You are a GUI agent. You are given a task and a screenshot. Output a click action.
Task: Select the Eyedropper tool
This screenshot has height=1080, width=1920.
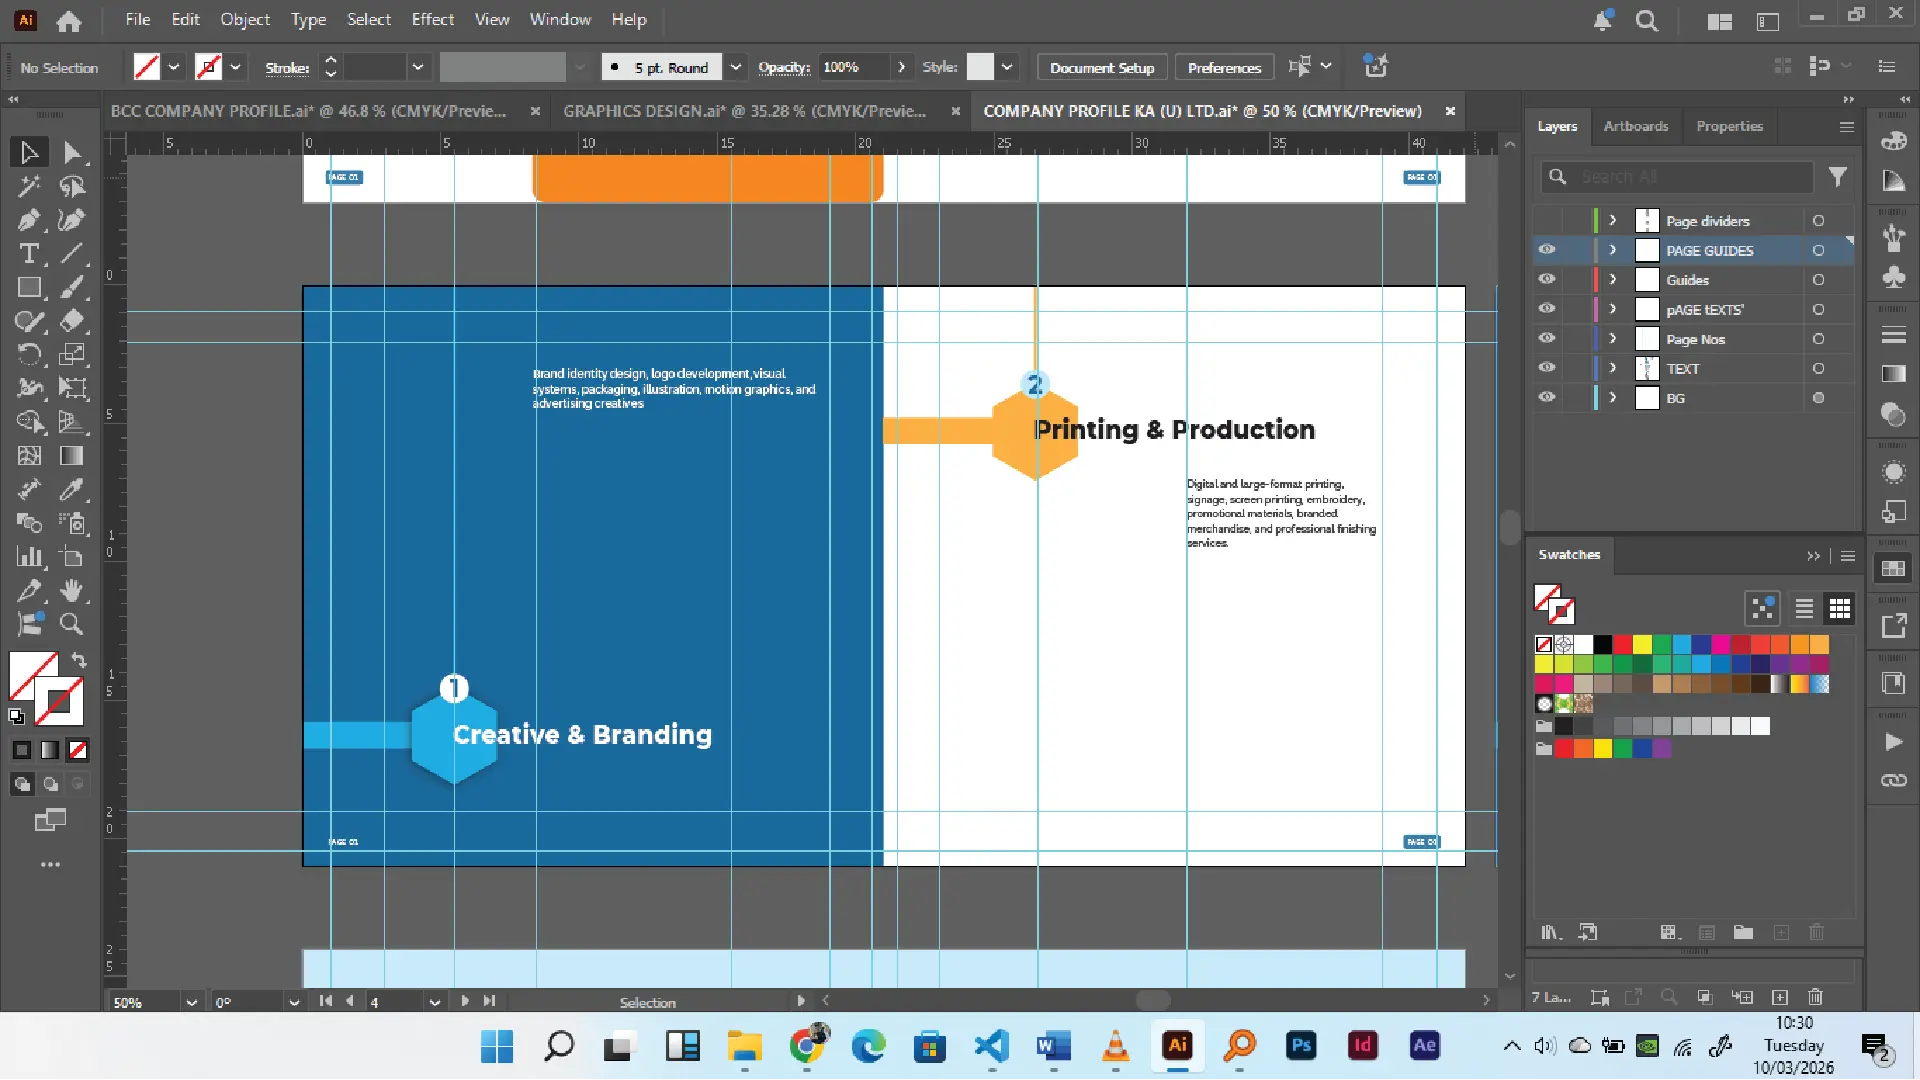click(x=71, y=490)
